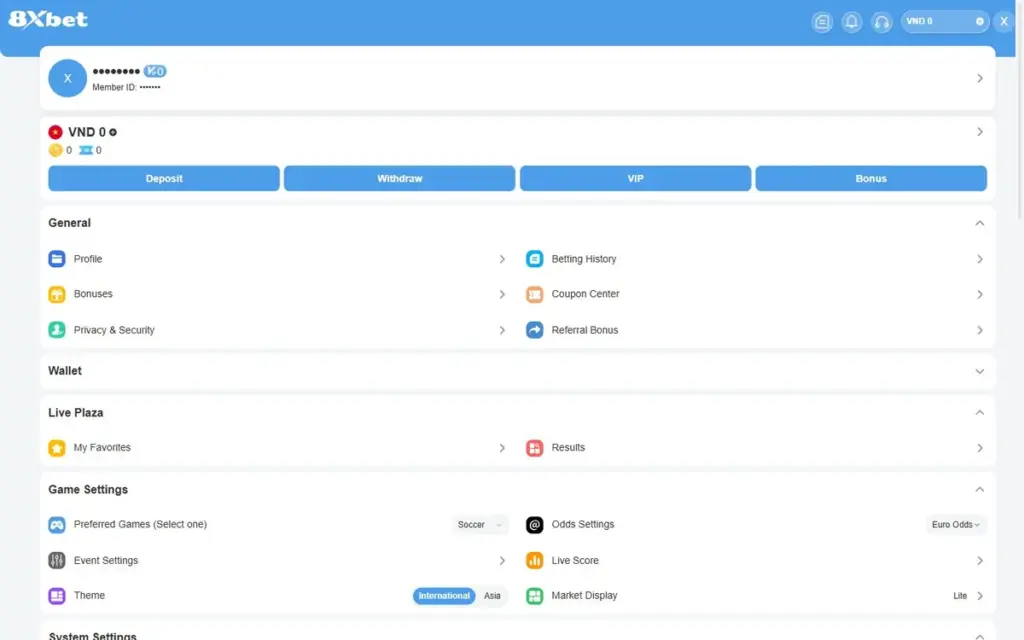This screenshot has height=640, width=1024.
Task: Click the Privacy & Security icon
Action: [x=57, y=330]
